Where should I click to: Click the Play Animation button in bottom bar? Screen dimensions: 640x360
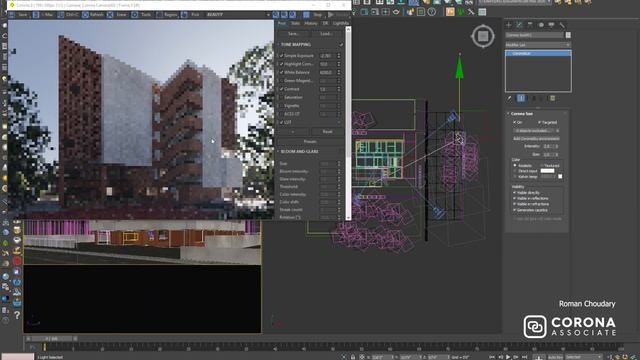coord(508,357)
